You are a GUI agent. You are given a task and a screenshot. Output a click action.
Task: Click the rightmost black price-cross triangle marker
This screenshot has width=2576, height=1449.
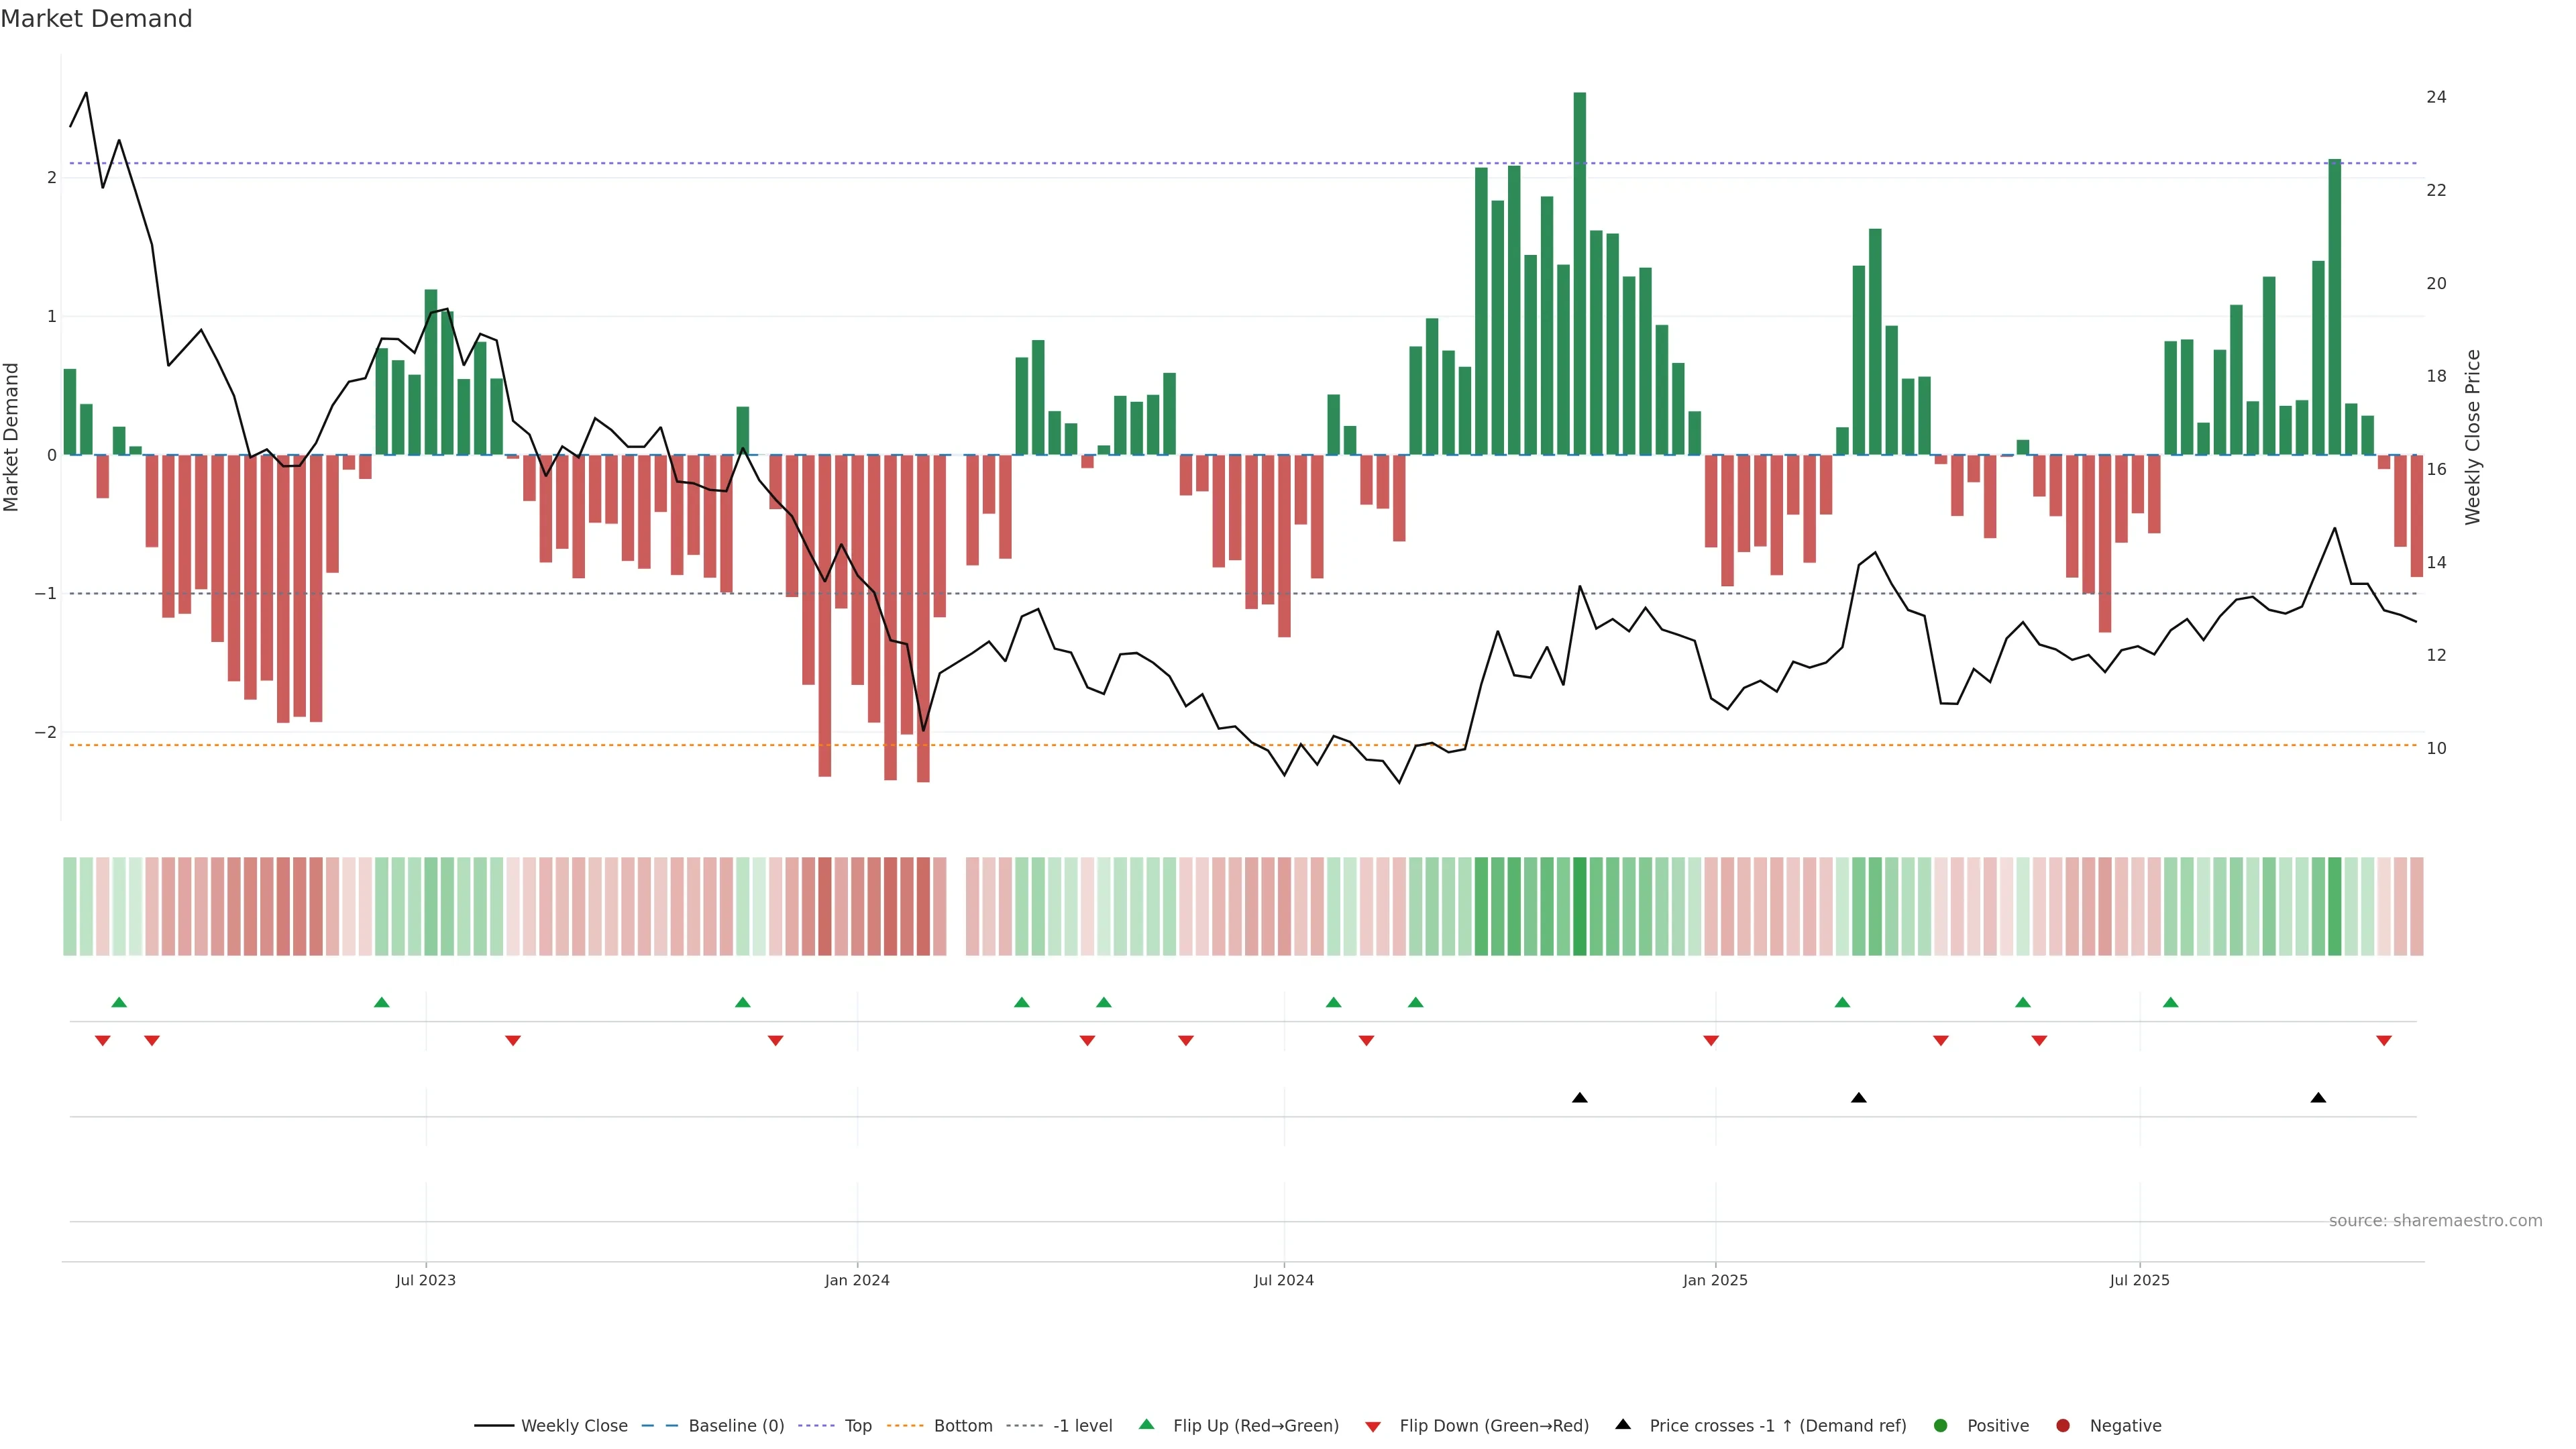point(2318,1098)
